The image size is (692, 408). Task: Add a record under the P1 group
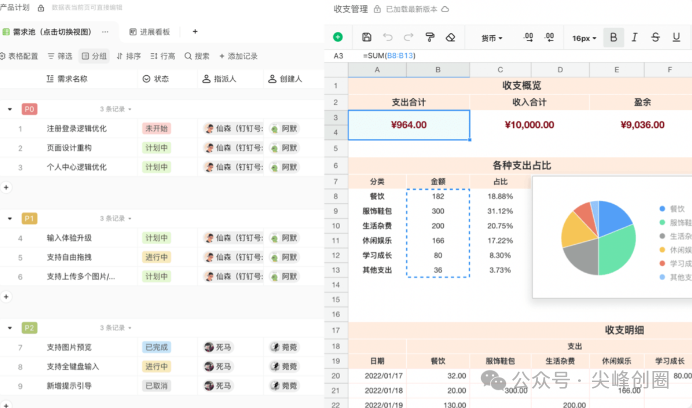click(6, 297)
